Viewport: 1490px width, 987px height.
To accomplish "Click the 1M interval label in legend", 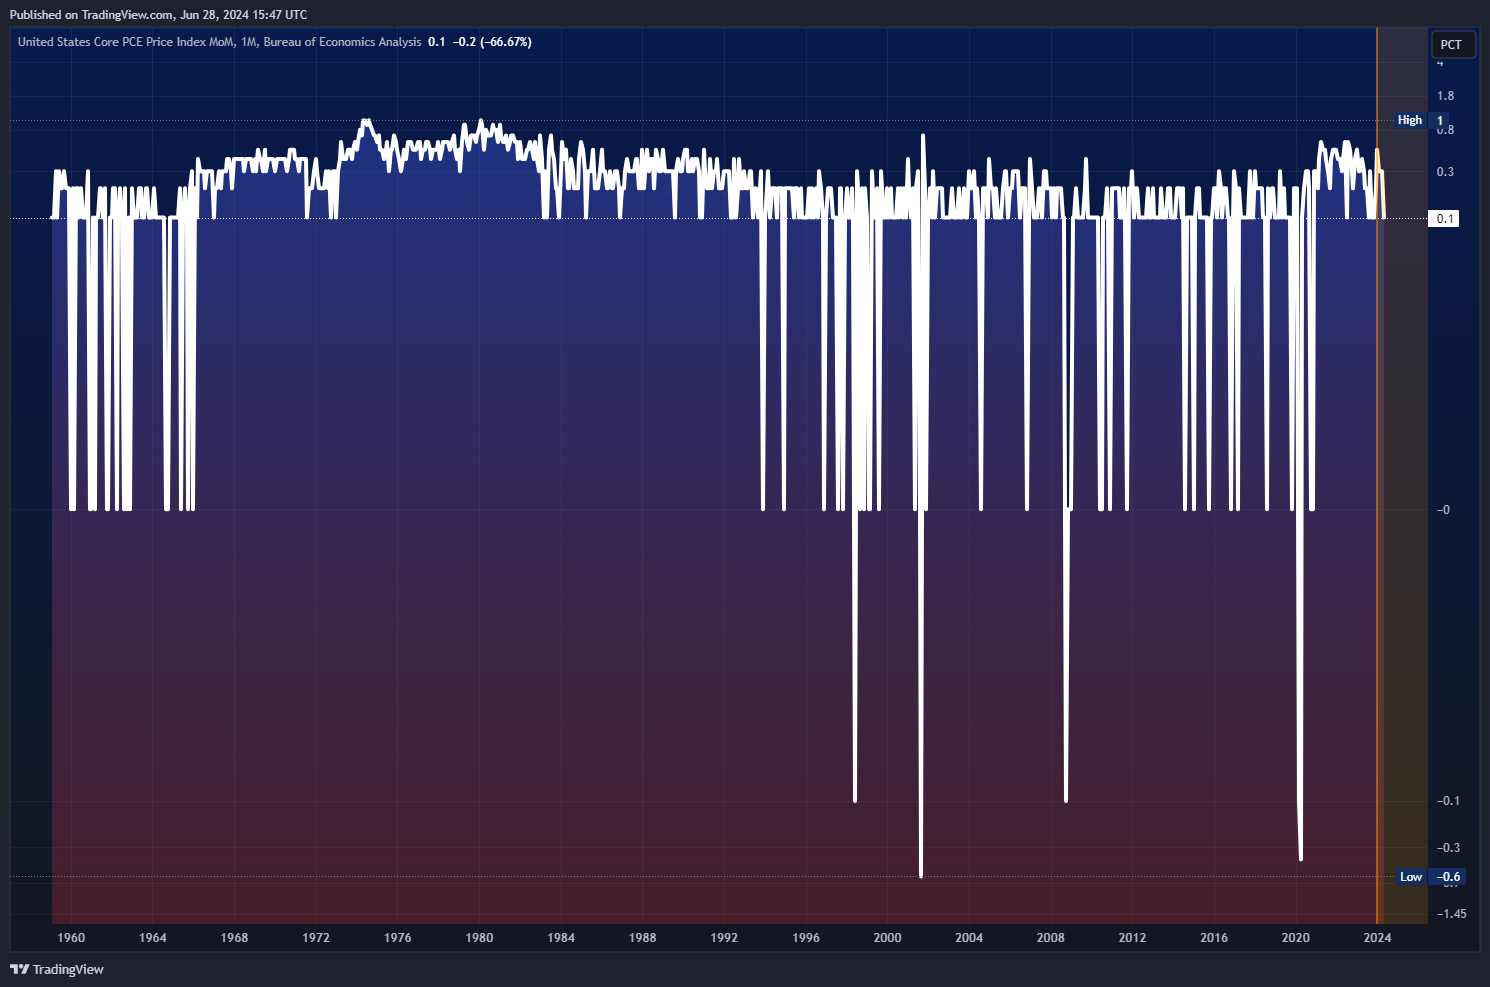I will [x=248, y=42].
